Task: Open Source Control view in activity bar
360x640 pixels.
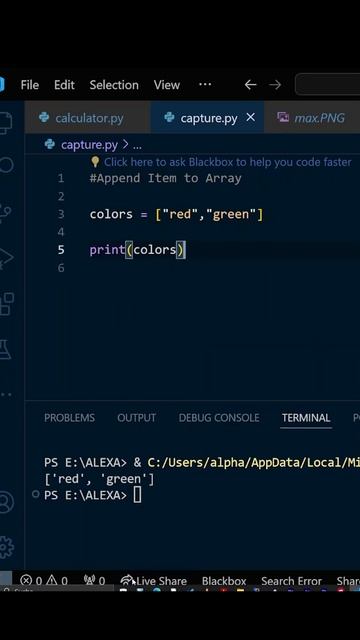Action: click(x=6, y=213)
